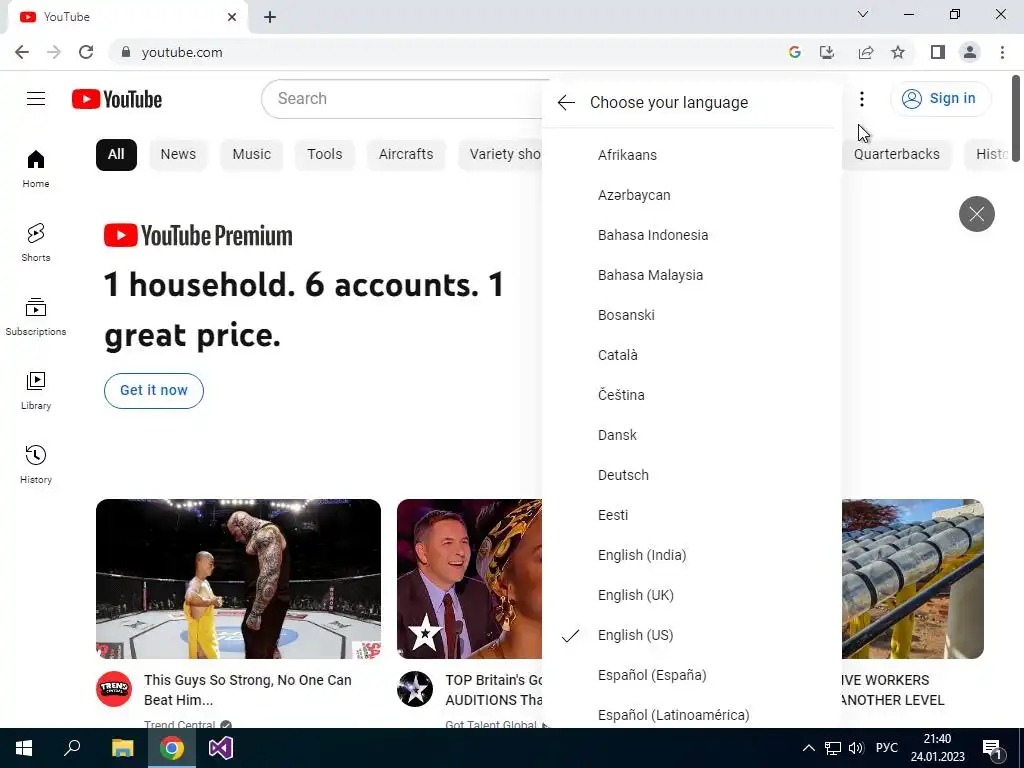The width and height of the screenshot is (1024, 768).
Task: Open Windows taskbar search
Action: (72, 748)
